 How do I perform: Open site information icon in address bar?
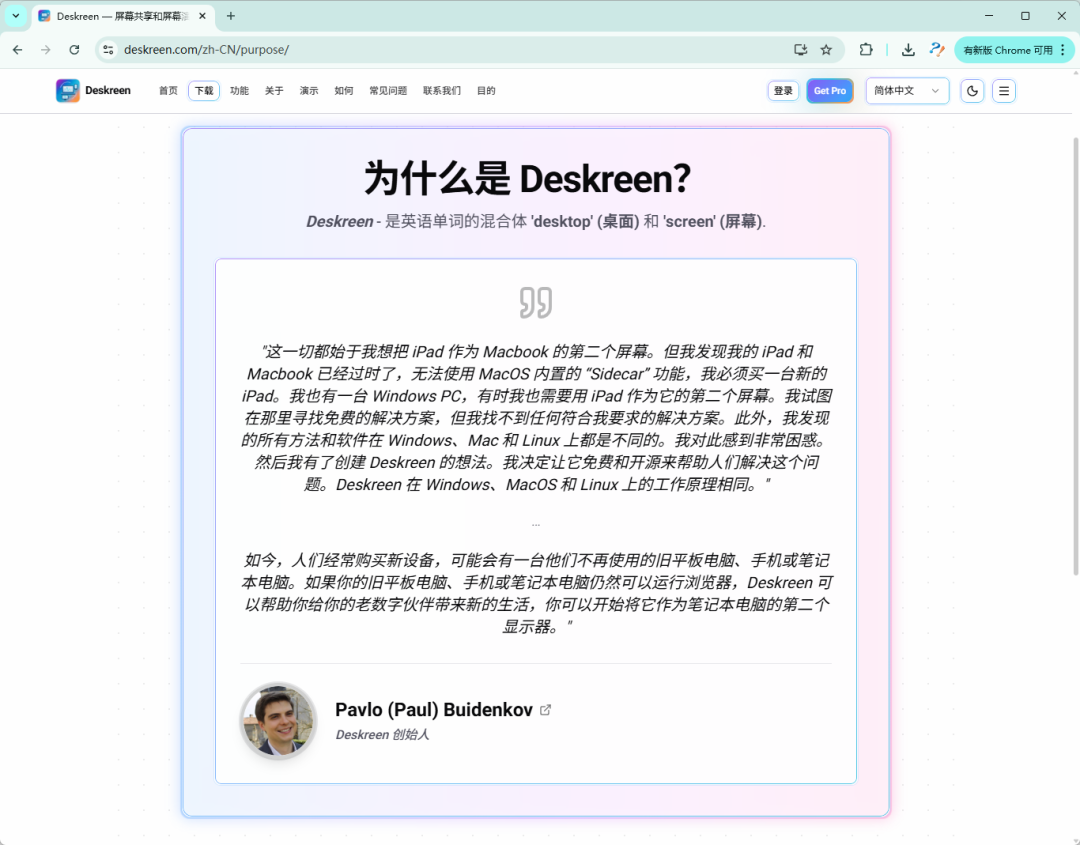coord(108,50)
